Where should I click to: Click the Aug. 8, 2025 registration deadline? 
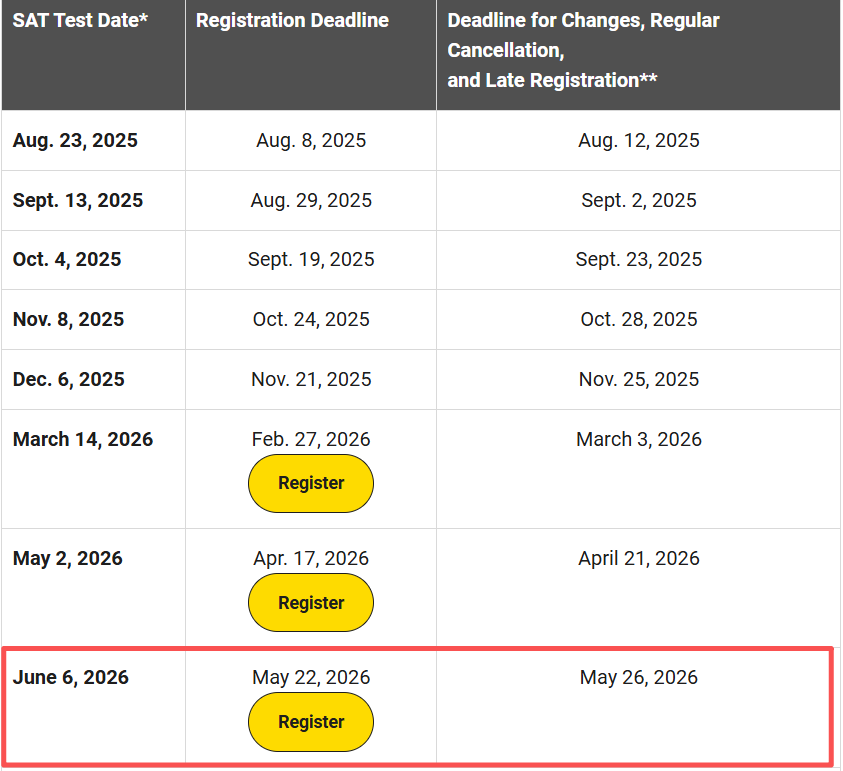pyautogui.click(x=311, y=141)
